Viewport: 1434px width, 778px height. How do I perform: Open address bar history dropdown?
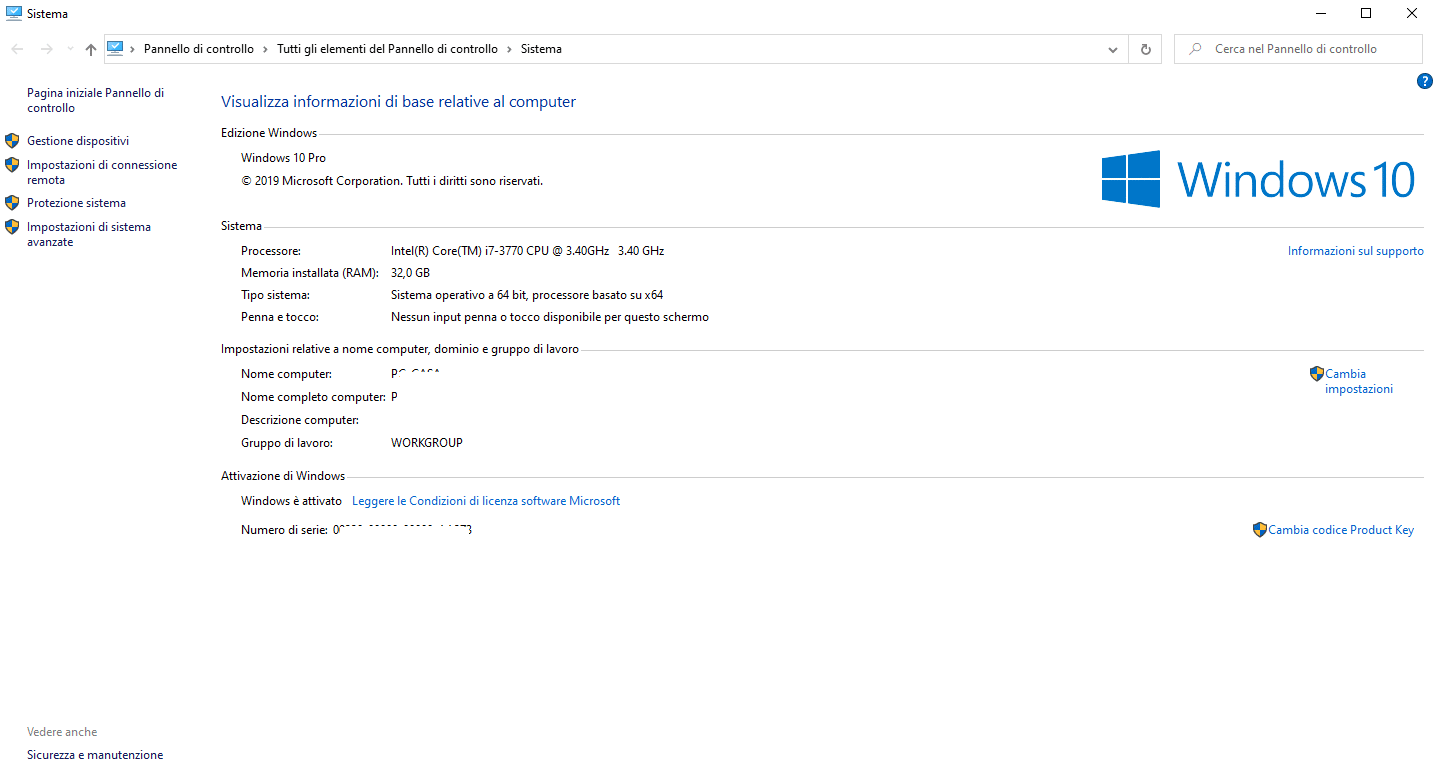click(x=1114, y=49)
